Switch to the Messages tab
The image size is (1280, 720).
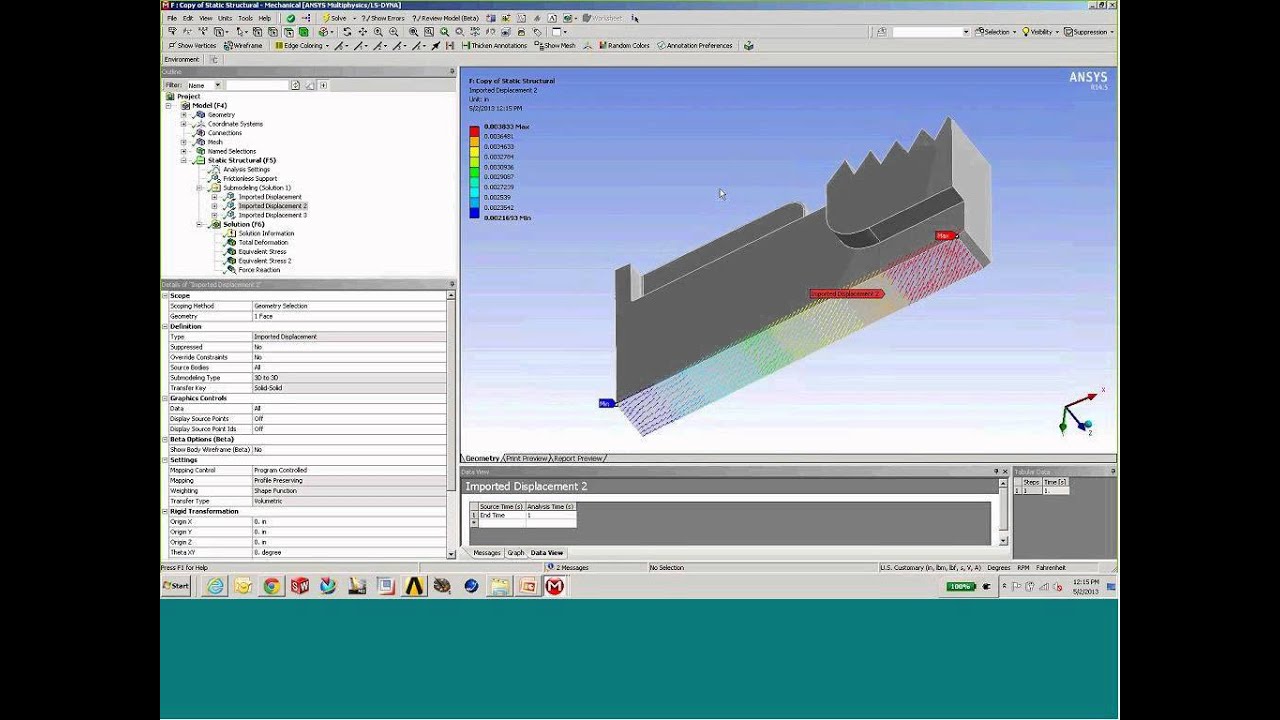tap(486, 553)
